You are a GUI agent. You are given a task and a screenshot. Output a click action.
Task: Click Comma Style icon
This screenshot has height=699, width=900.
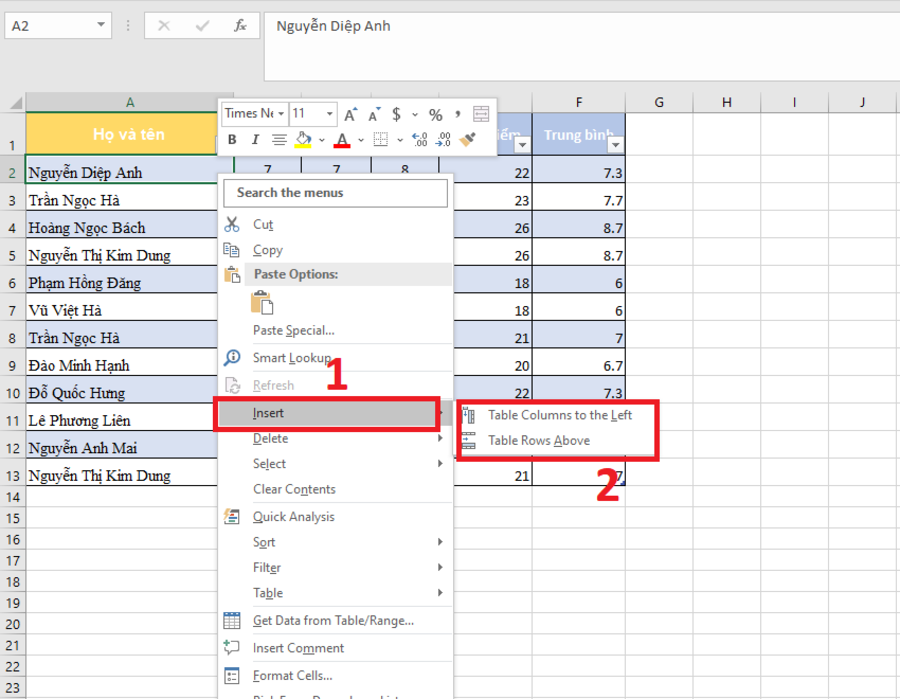(x=457, y=114)
